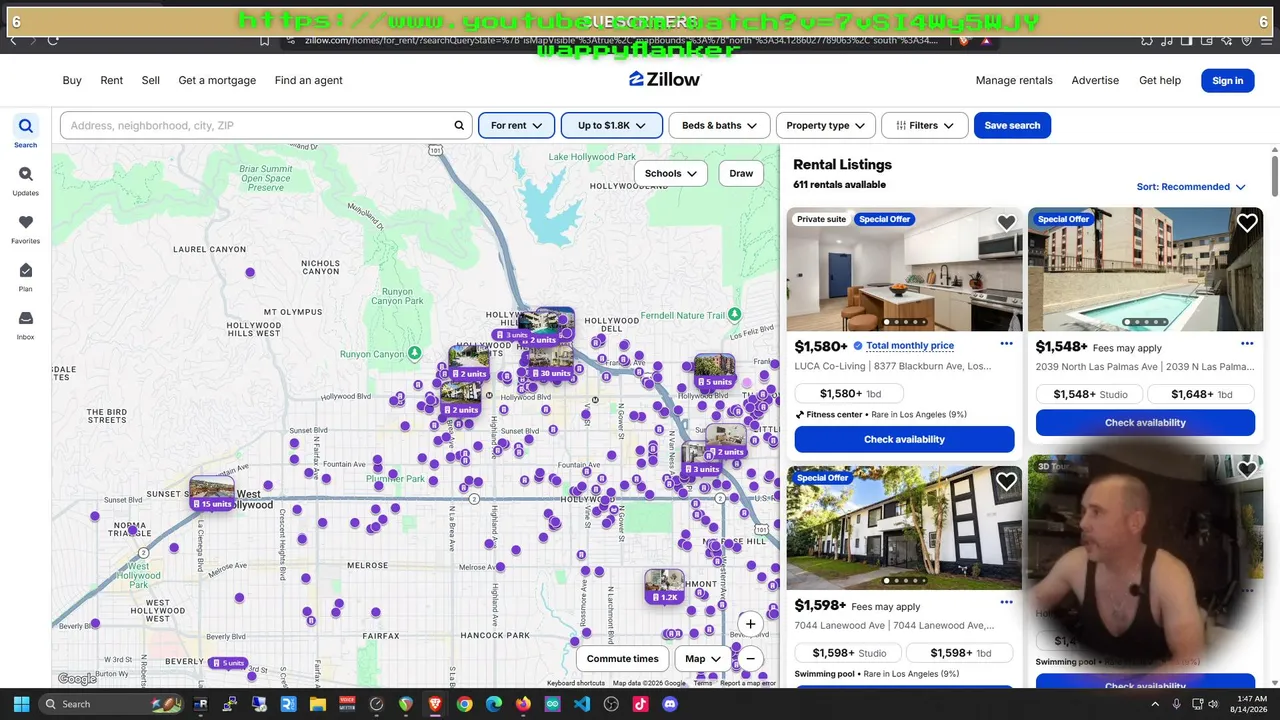This screenshot has width=1280, height=720.
Task: Reload the page in the browser
Action: coord(52,40)
